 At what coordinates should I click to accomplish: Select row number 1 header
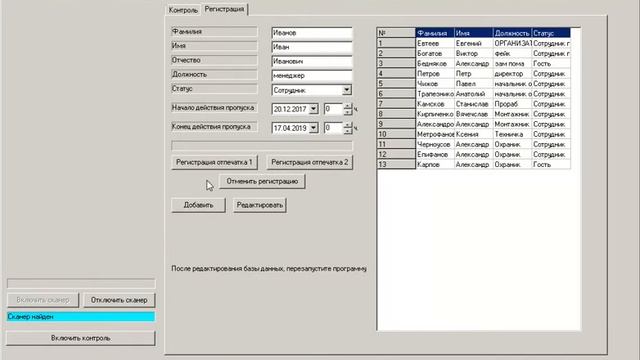click(396, 43)
